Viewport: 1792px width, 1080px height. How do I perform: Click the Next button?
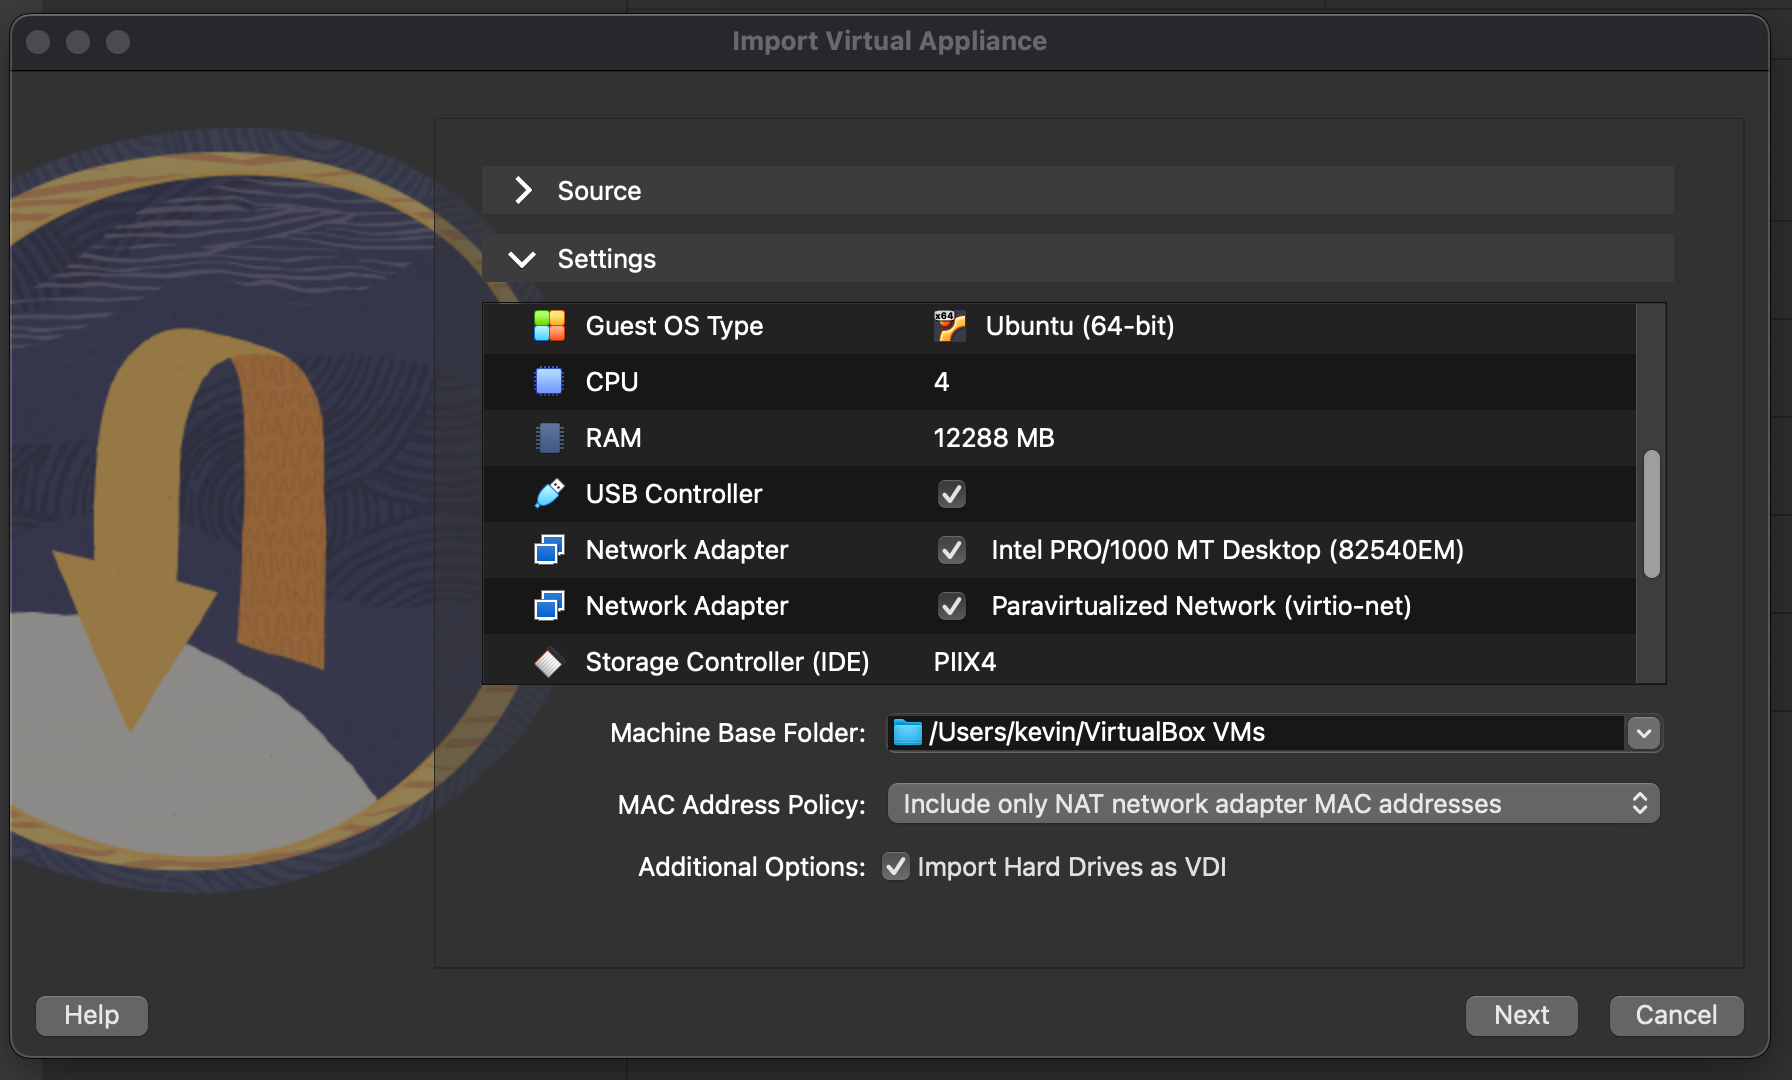coord(1521,1015)
